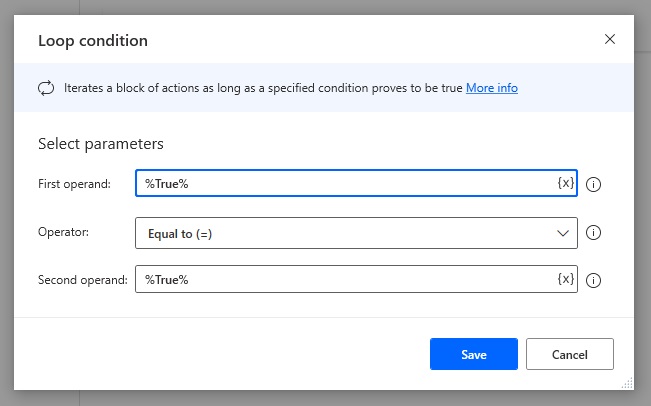This screenshot has height=406, width=651.
Task: Click the First operand label
Action: [x=74, y=184]
